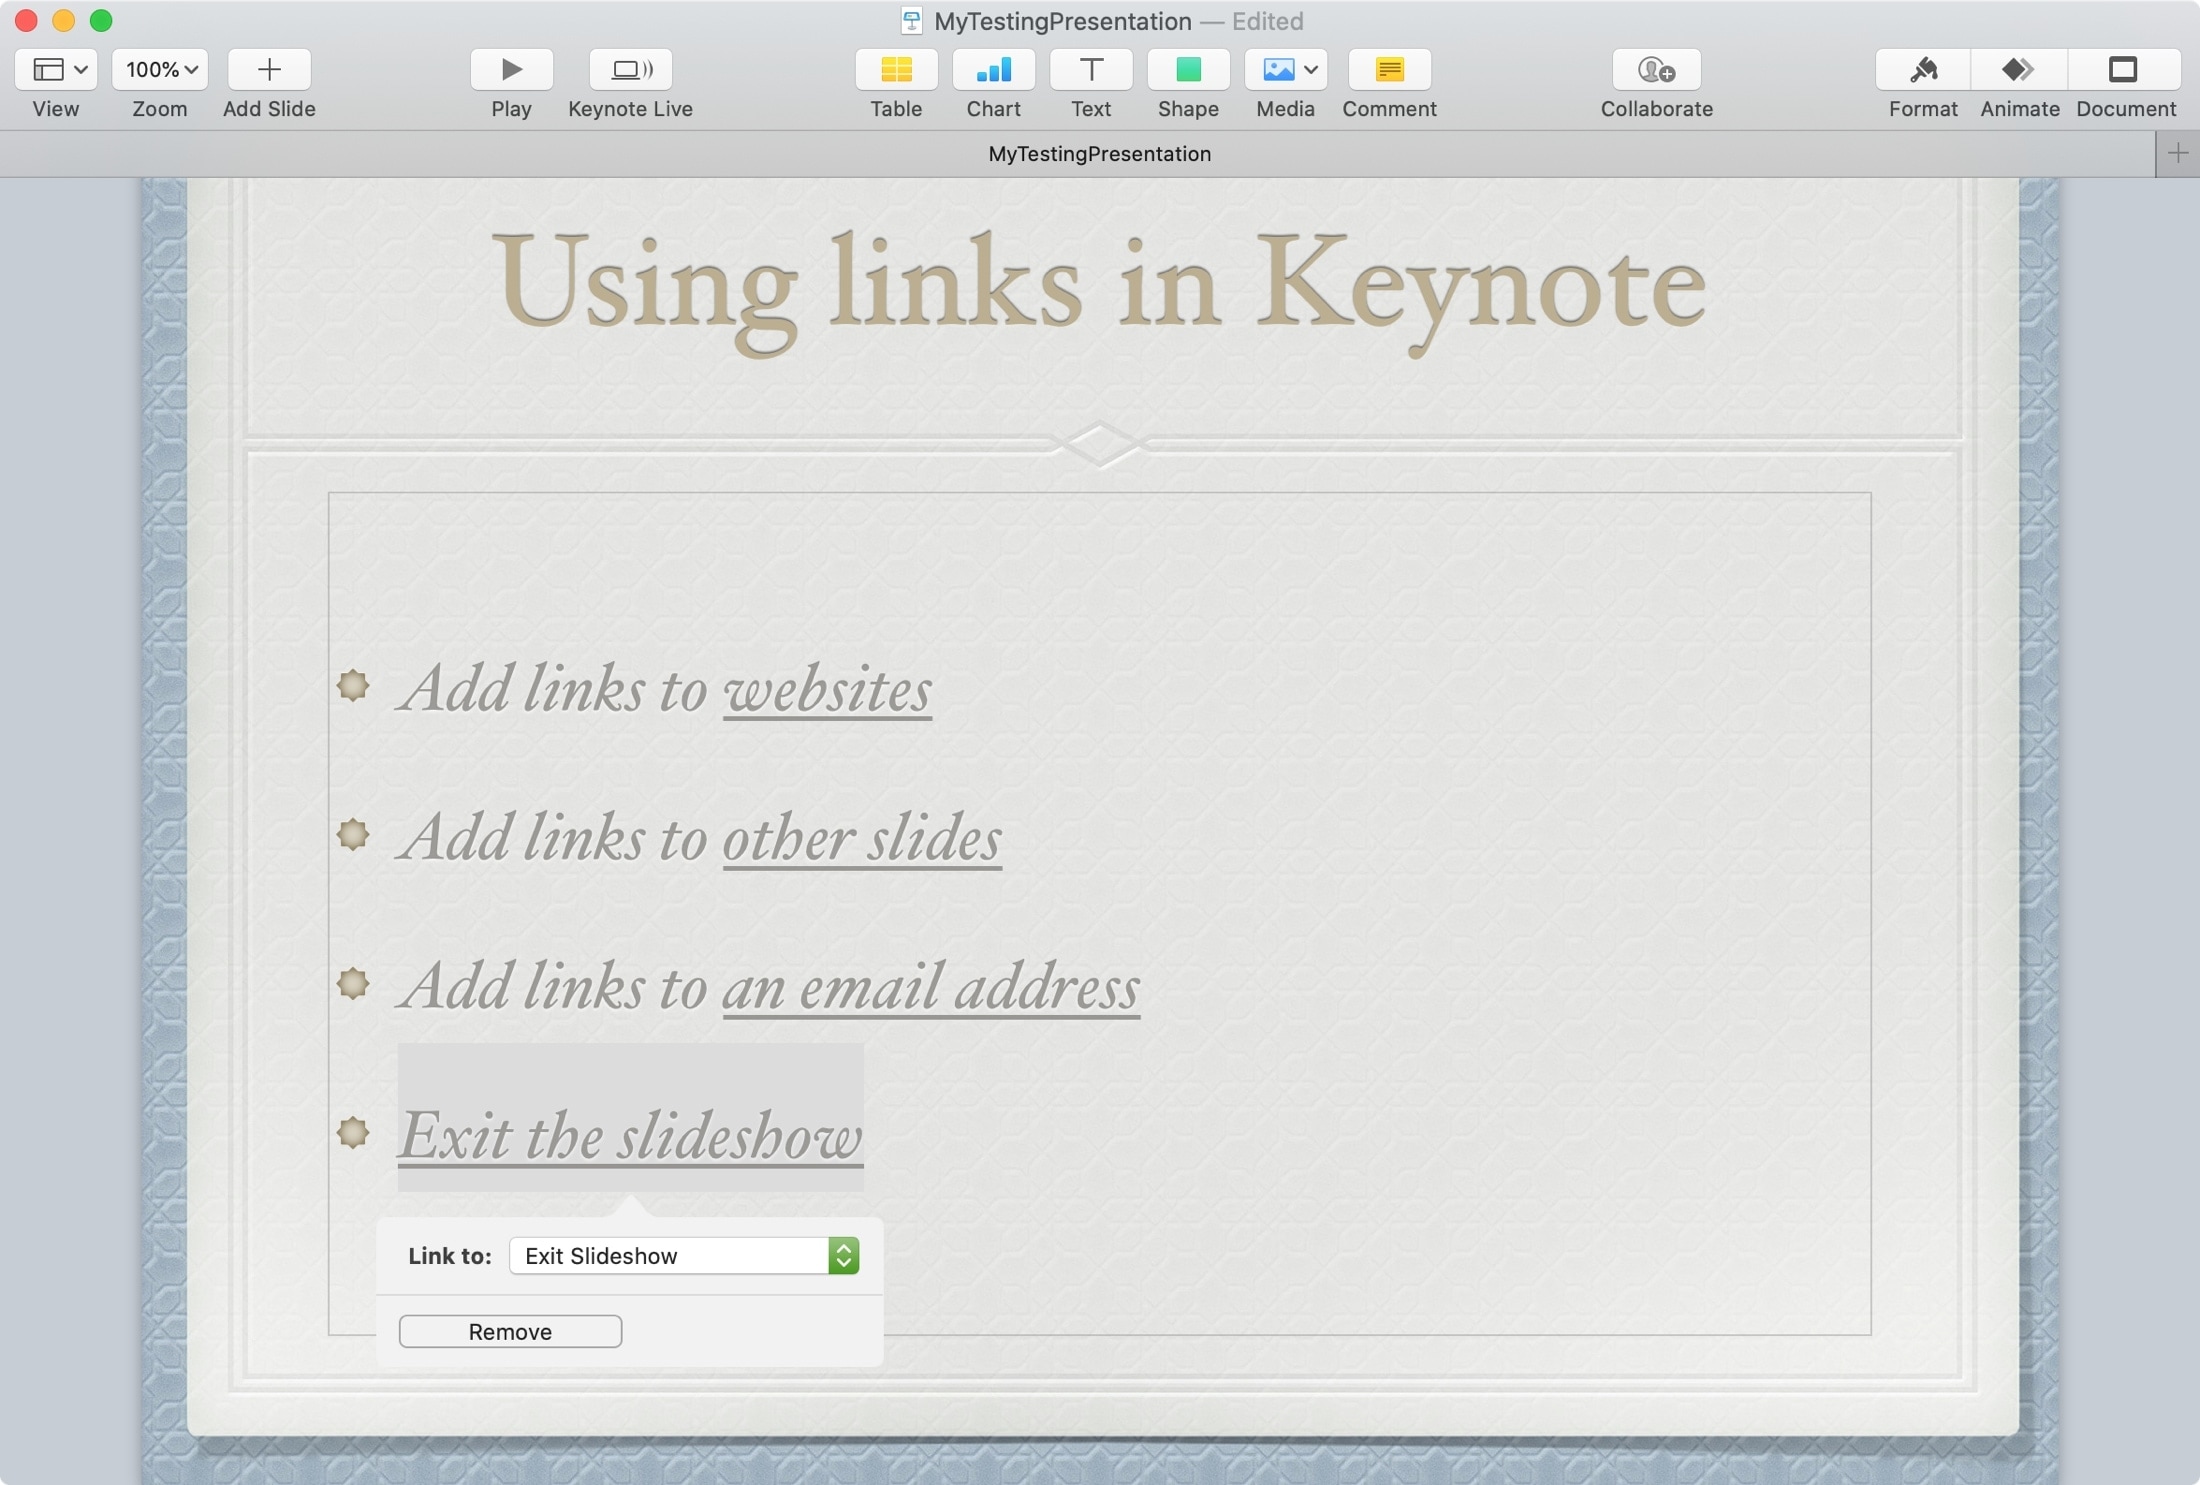Add a Comment
Screen dimensions: 2200x1485
[x=1389, y=69]
